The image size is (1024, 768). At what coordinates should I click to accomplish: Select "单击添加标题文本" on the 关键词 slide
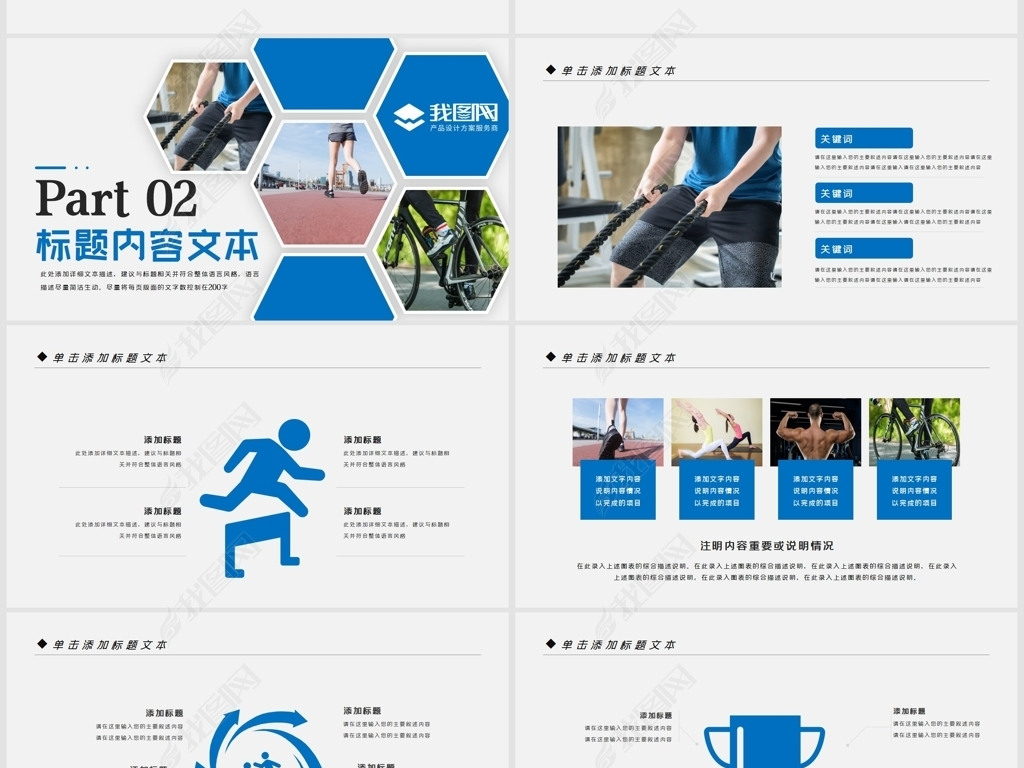pyautogui.click(x=618, y=71)
